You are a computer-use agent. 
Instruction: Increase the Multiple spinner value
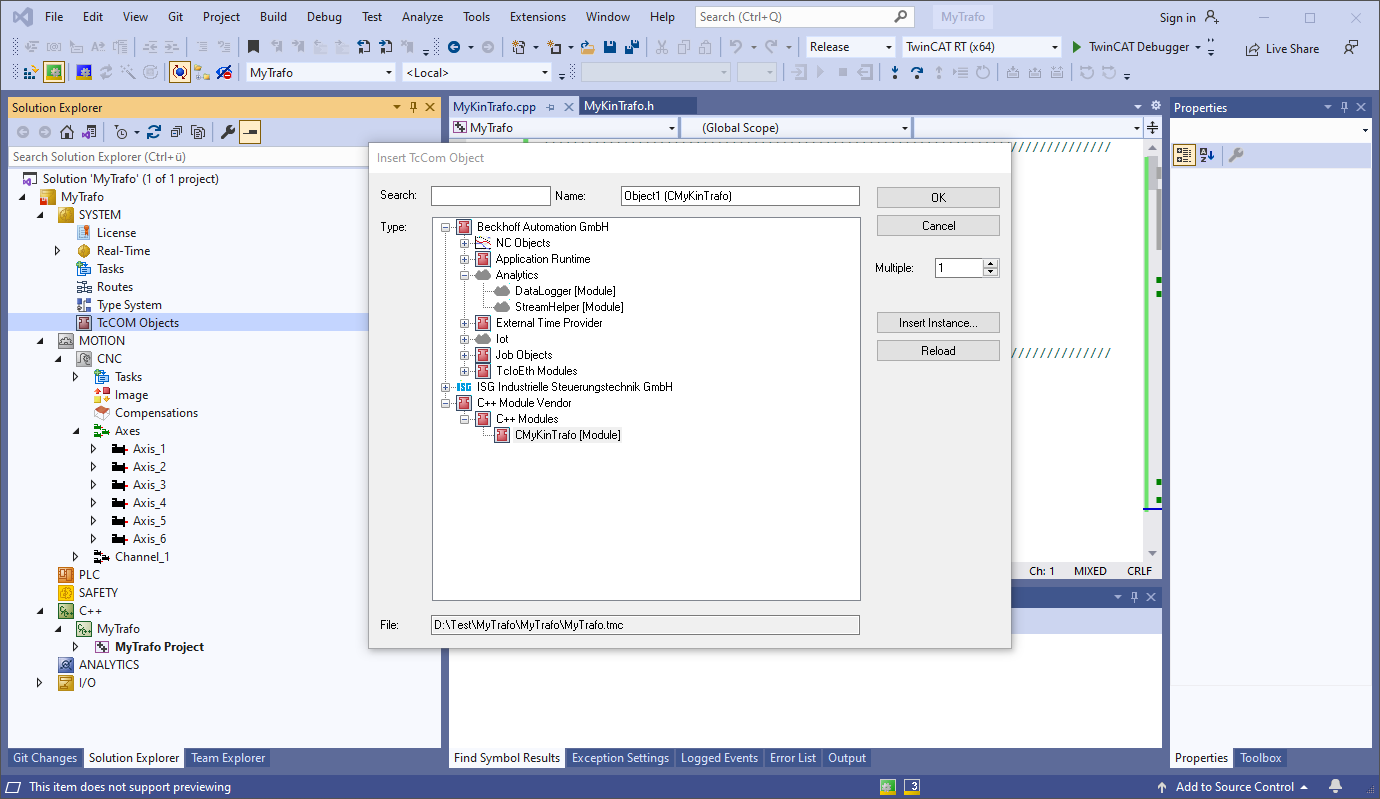tap(991, 264)
